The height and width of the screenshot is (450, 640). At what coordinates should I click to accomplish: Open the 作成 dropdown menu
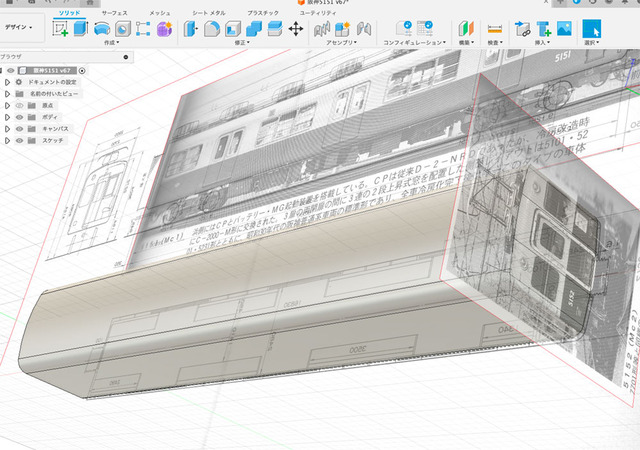[x=111, y=42]
